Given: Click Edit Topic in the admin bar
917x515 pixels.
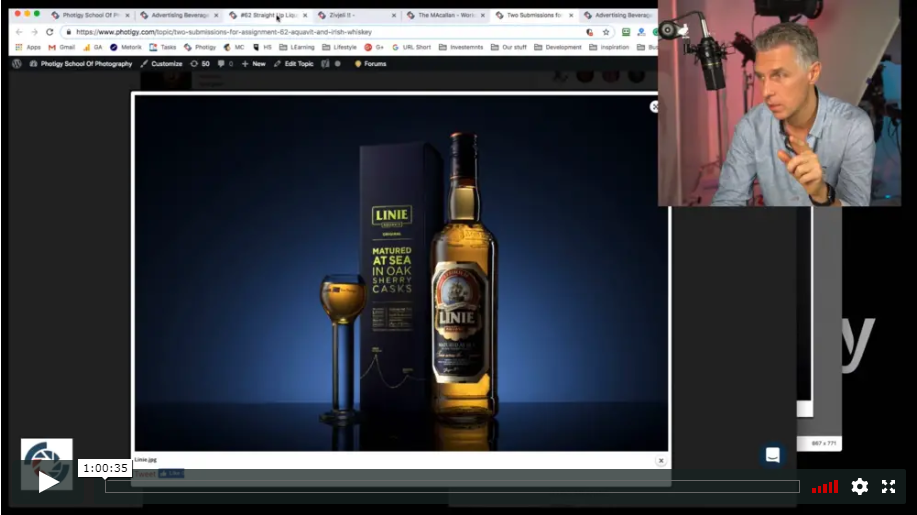Looking at the screenshot, I should point(294,64).
